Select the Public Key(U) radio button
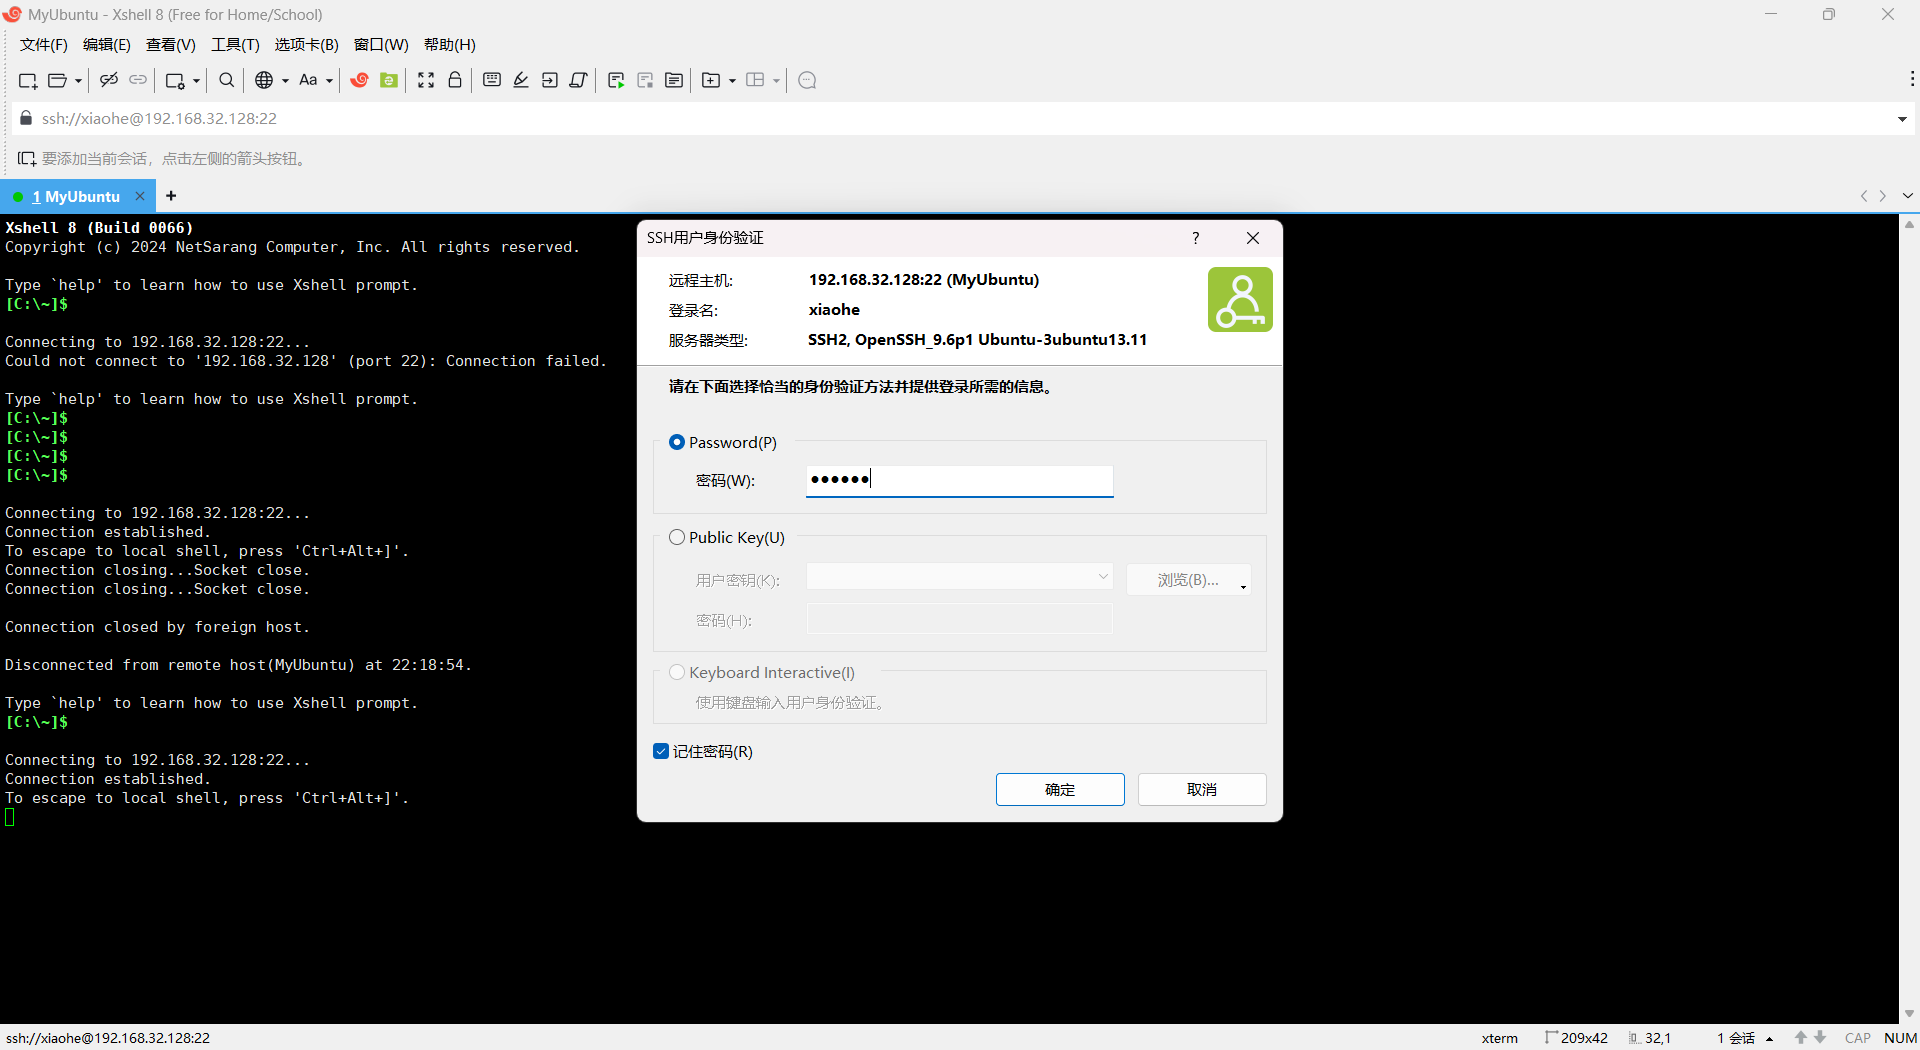Screen dimensions: 1920x1050 (x=677, y=537)
